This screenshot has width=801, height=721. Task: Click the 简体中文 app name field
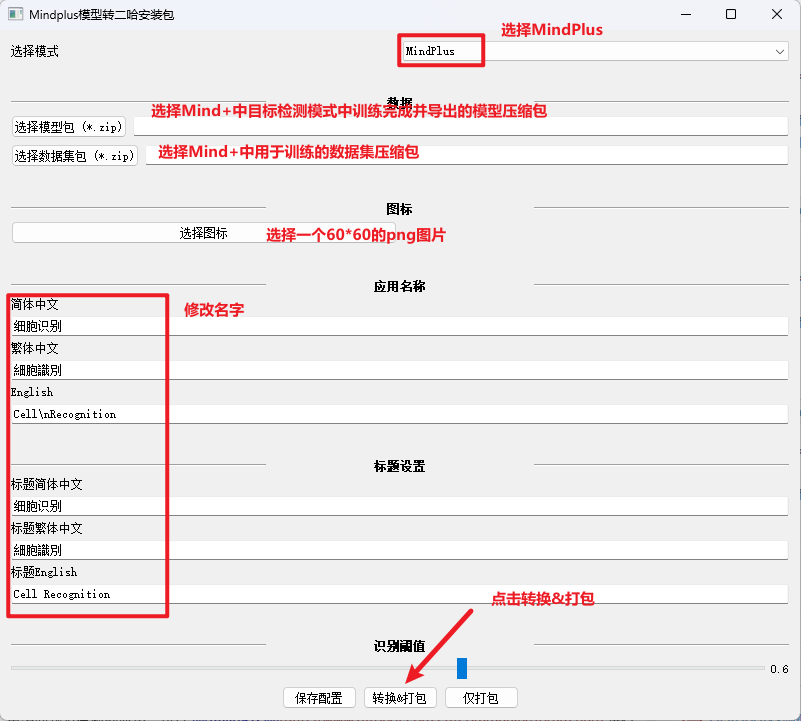click(400, 326)
